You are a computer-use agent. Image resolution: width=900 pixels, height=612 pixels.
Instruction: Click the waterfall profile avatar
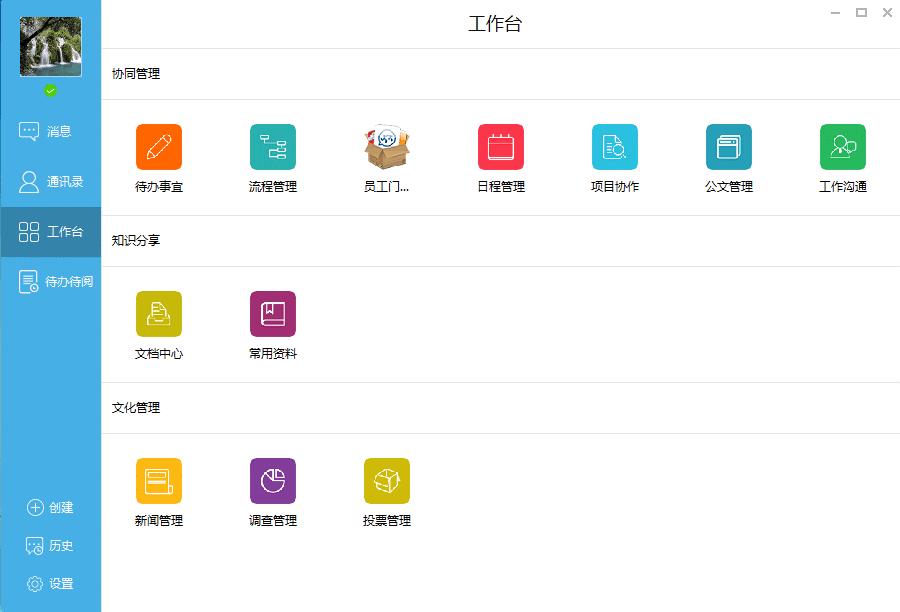(50, 46)
